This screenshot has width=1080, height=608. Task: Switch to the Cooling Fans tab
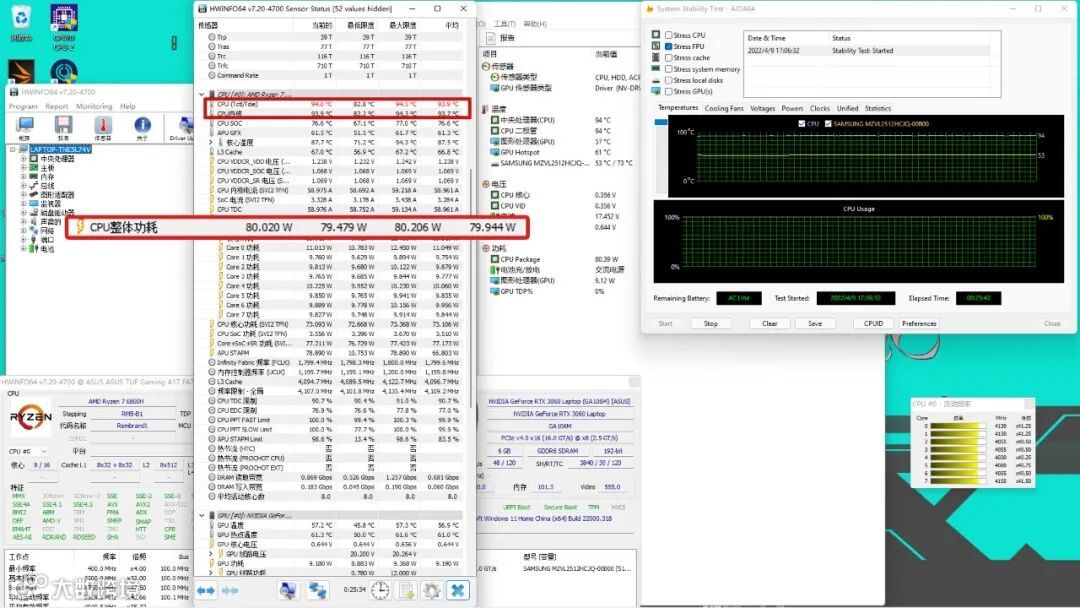[724, 109]
